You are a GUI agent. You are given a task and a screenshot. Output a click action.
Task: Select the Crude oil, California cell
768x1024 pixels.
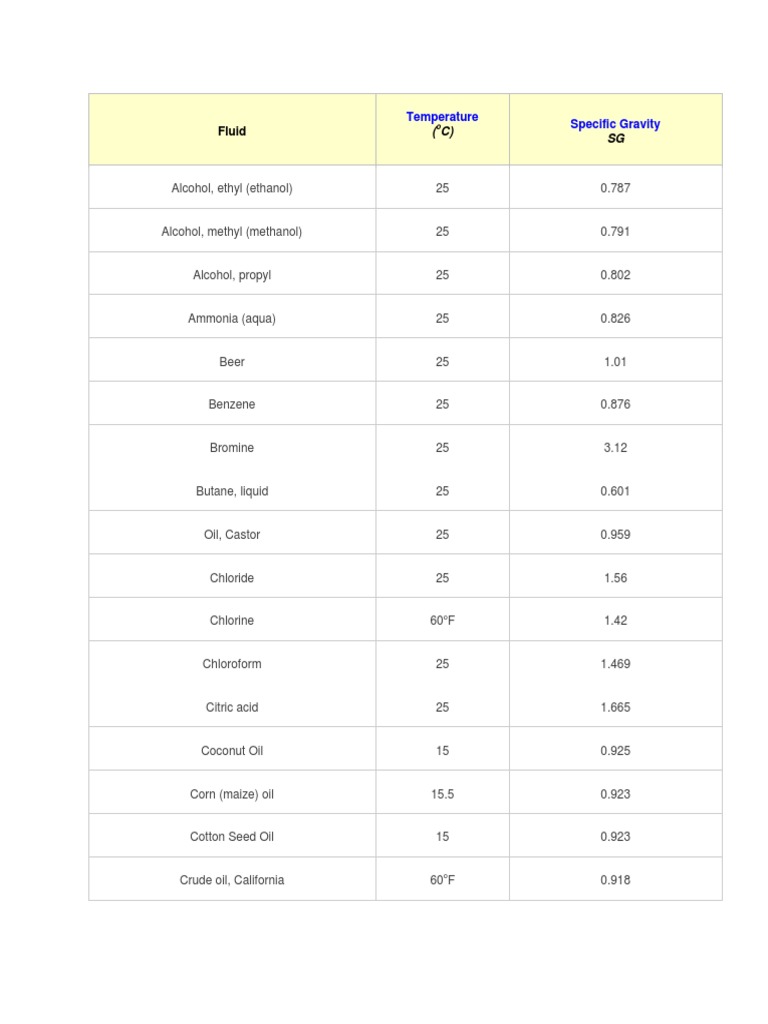tap(232, 881)
